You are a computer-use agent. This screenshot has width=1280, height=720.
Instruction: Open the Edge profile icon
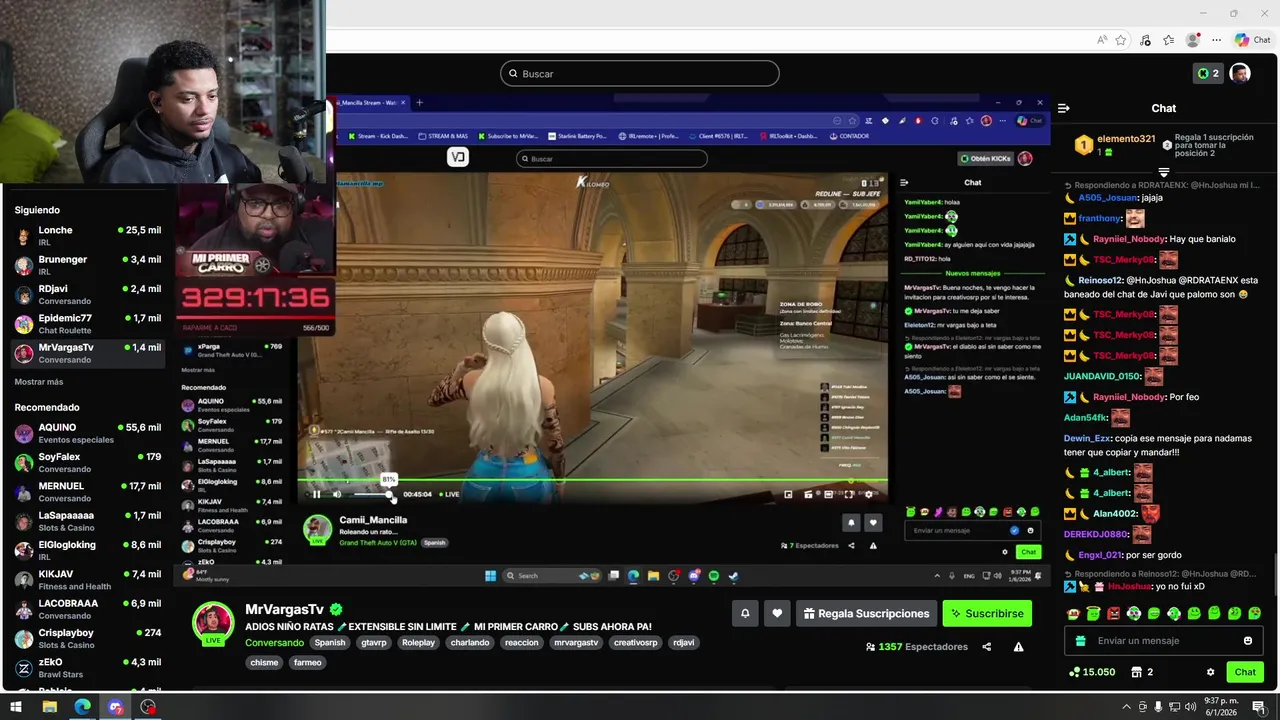click(1192, 40)
